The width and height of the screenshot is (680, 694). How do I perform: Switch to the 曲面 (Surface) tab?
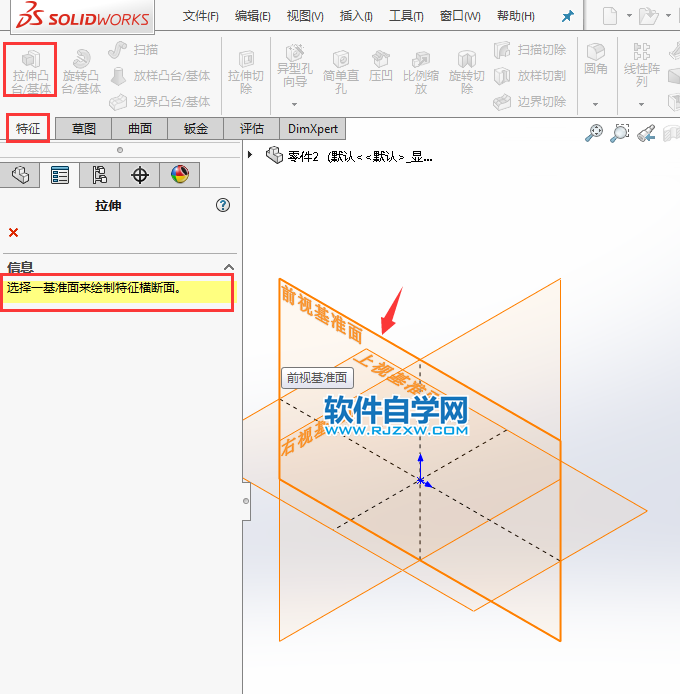coord(139,129)
